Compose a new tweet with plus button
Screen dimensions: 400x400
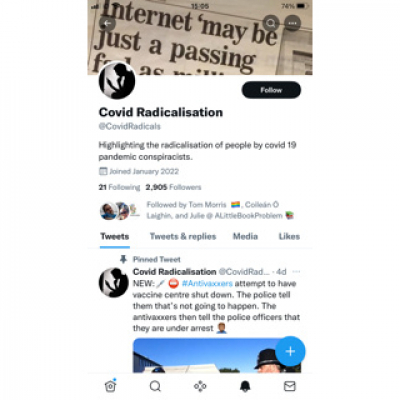coord(290,351)
